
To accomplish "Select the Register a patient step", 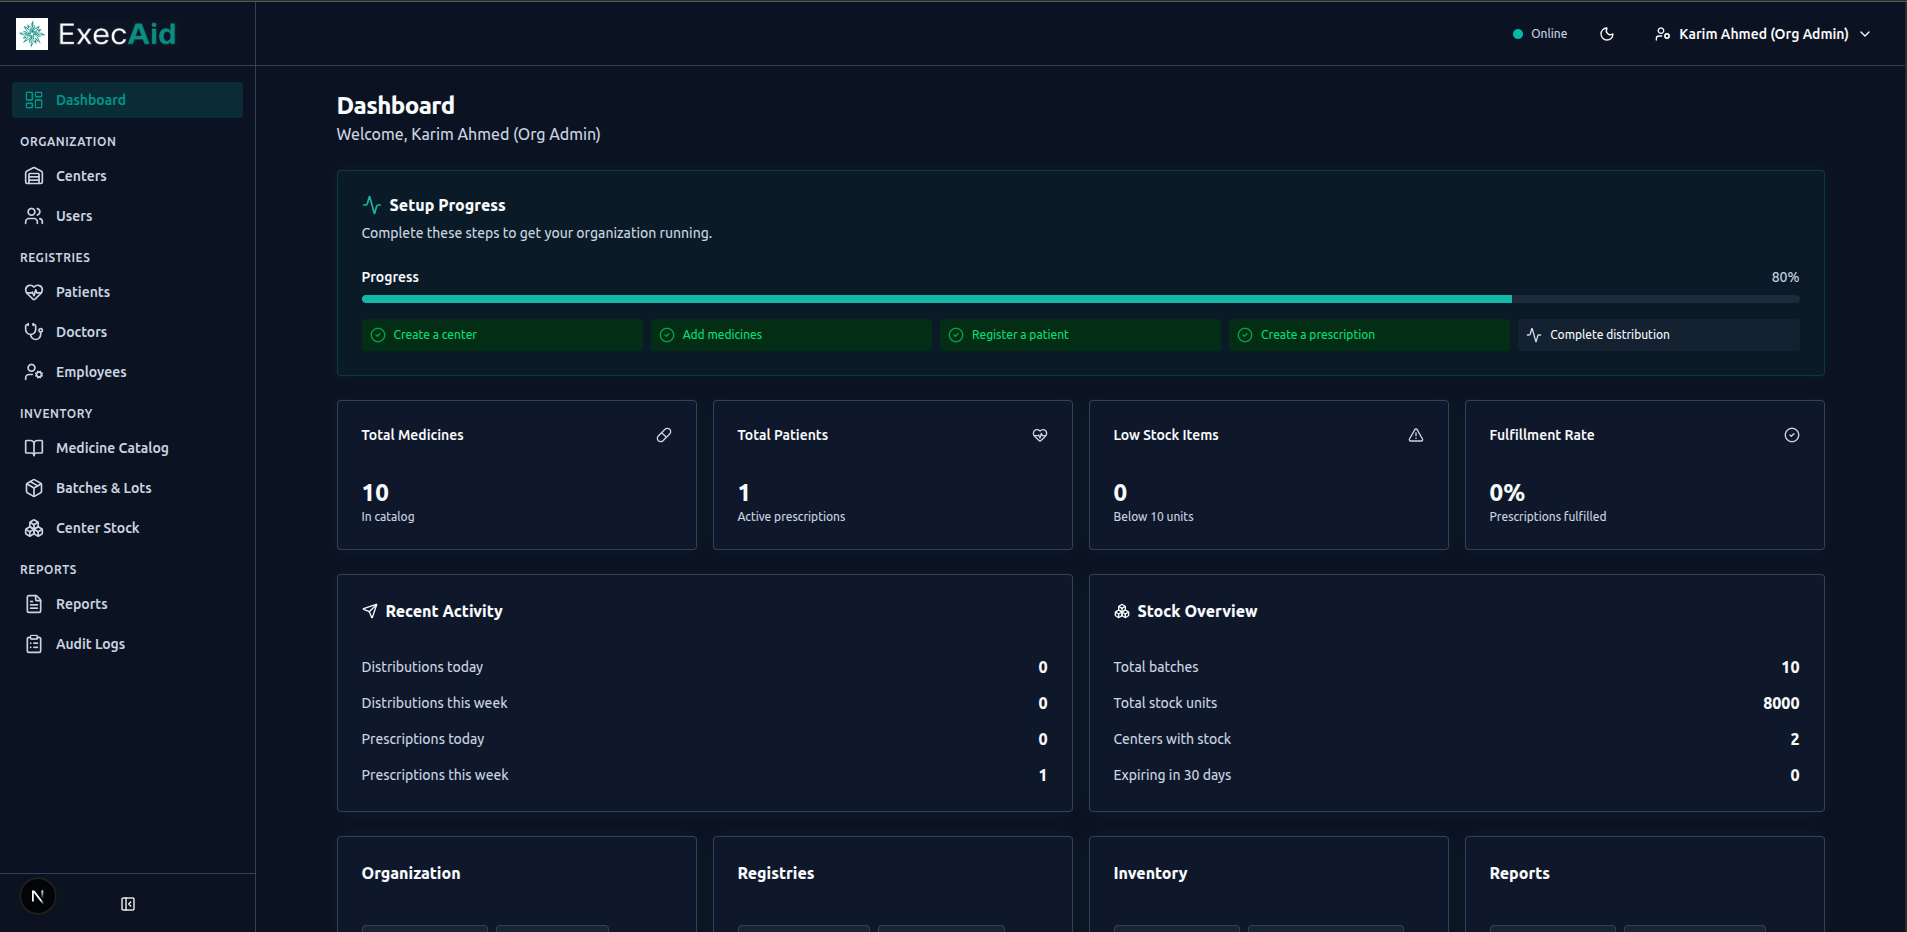I will click(1080, 335).
